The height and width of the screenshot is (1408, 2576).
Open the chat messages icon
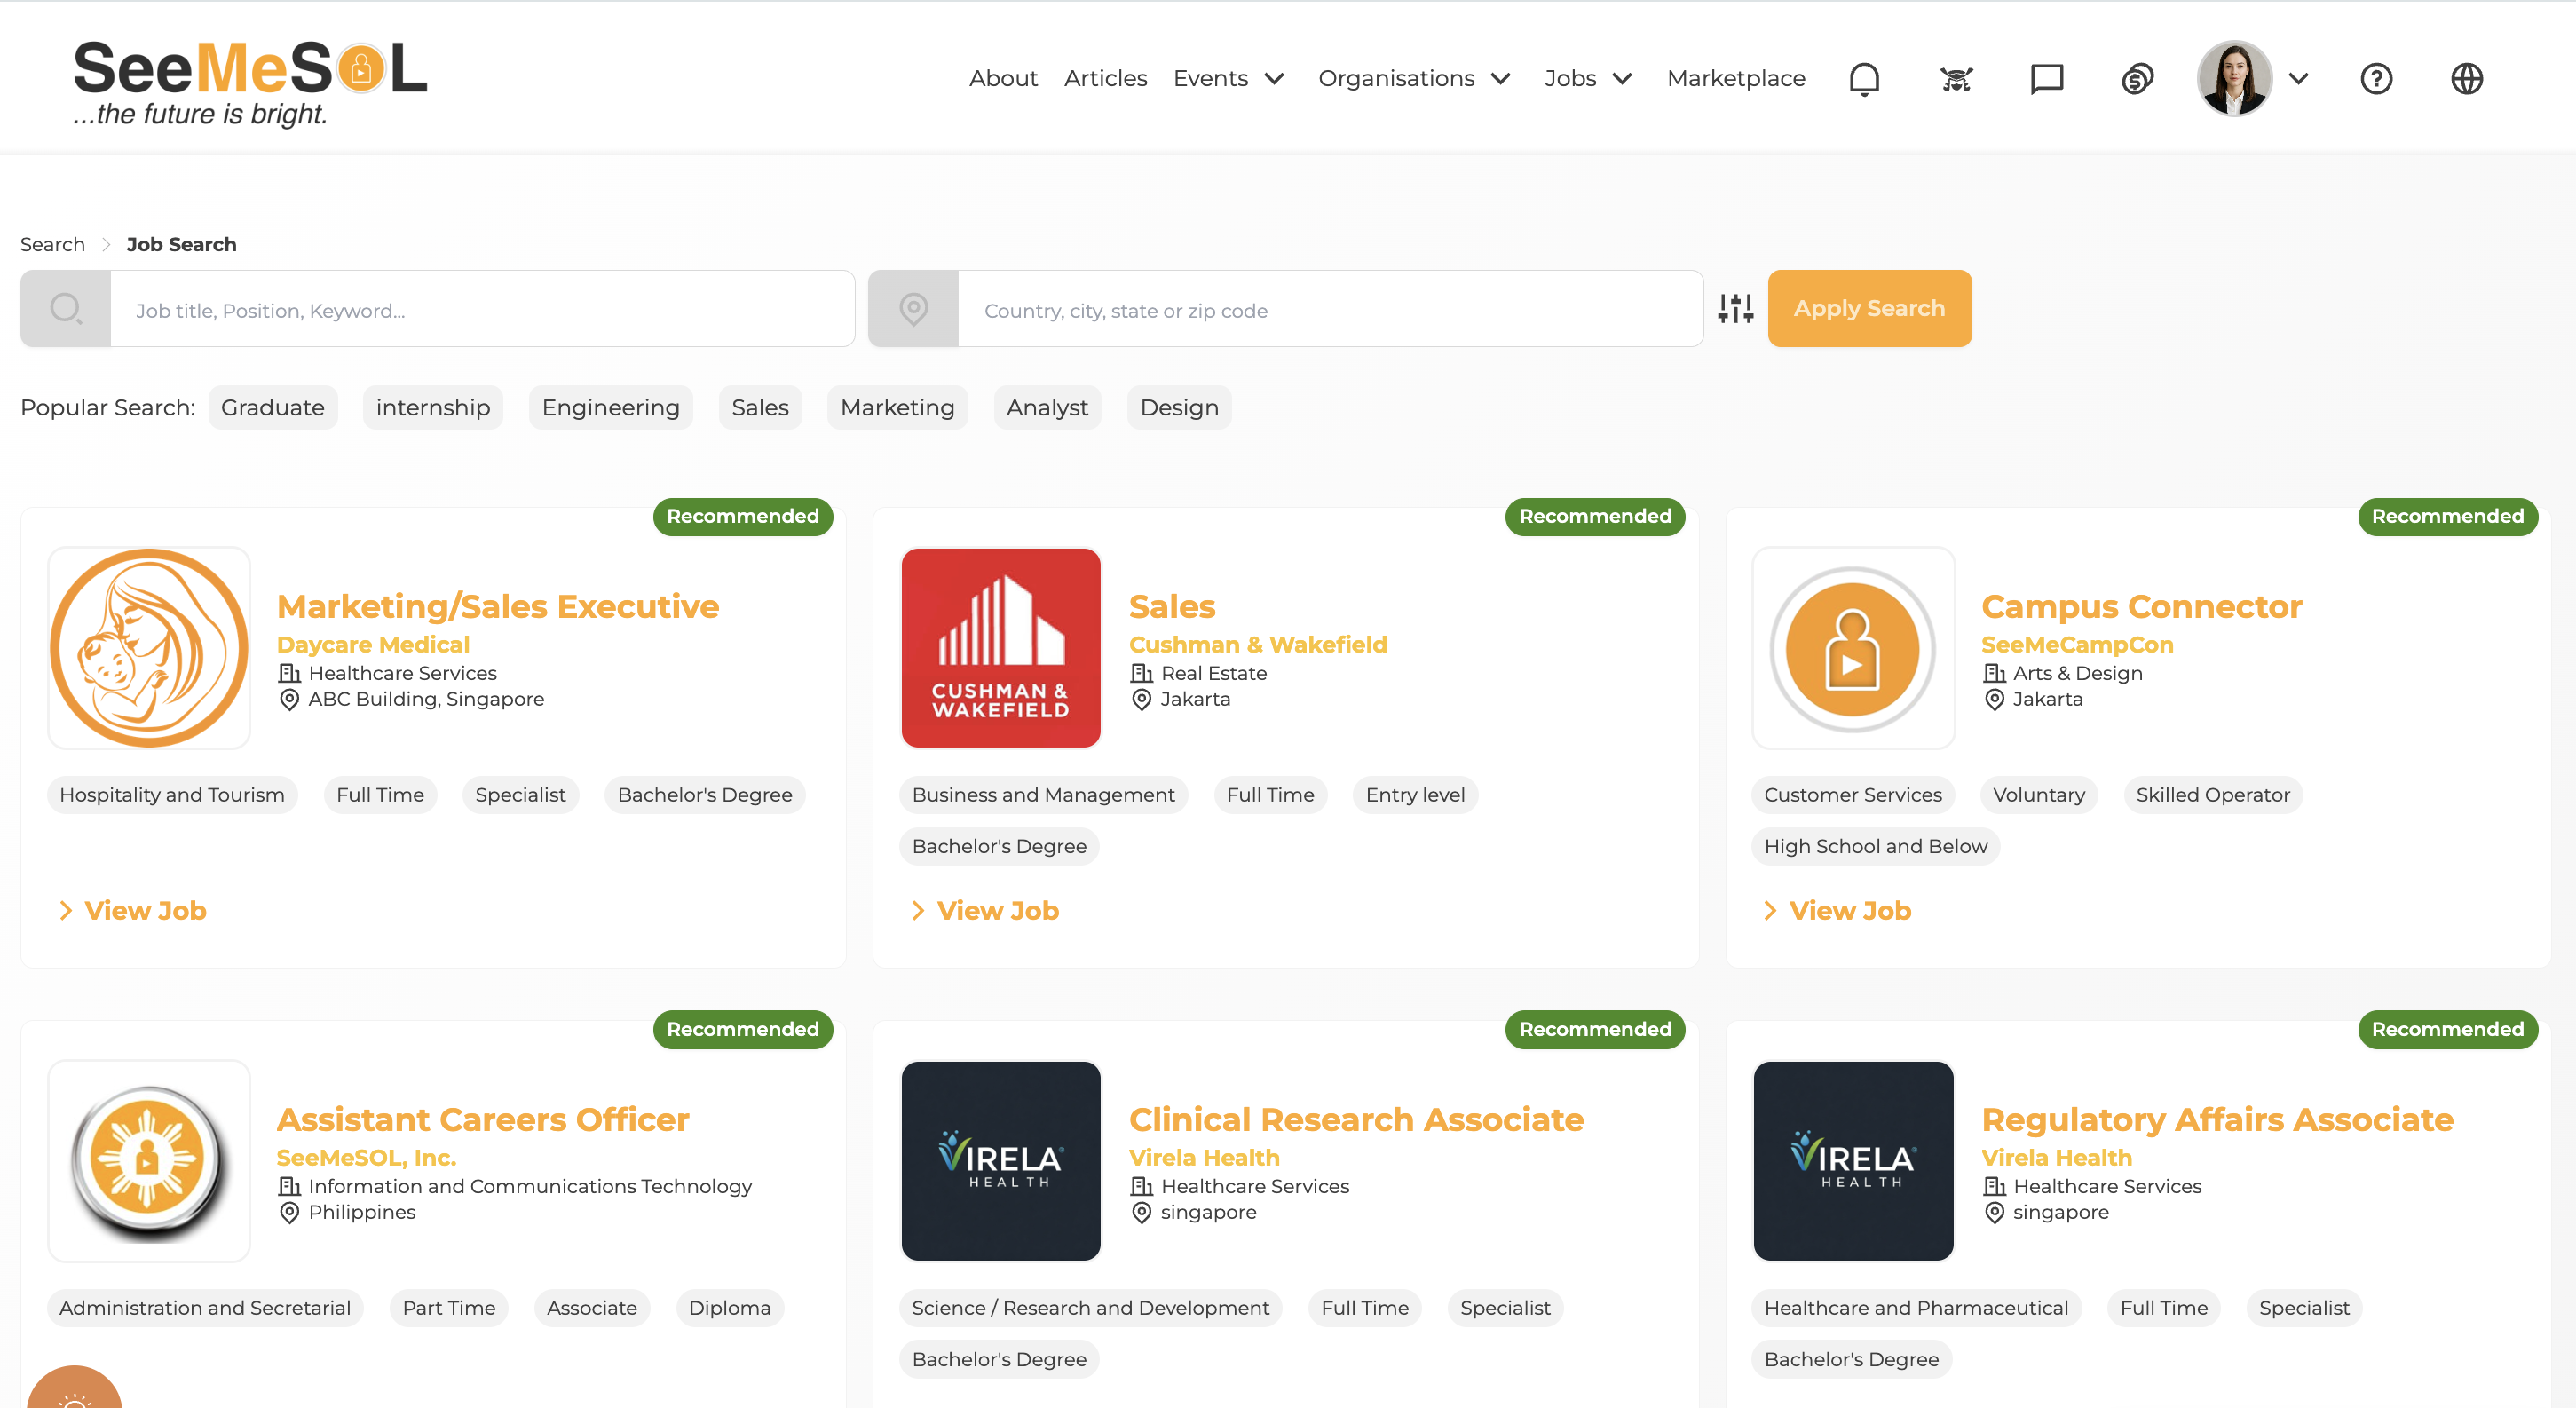(x=2046, y=78)
